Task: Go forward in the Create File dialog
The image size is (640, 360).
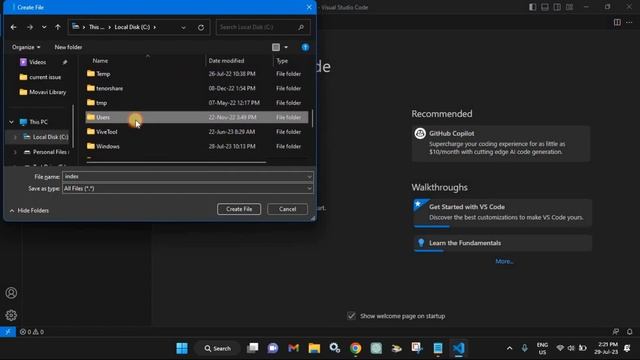Action: [x=30, y=27]
